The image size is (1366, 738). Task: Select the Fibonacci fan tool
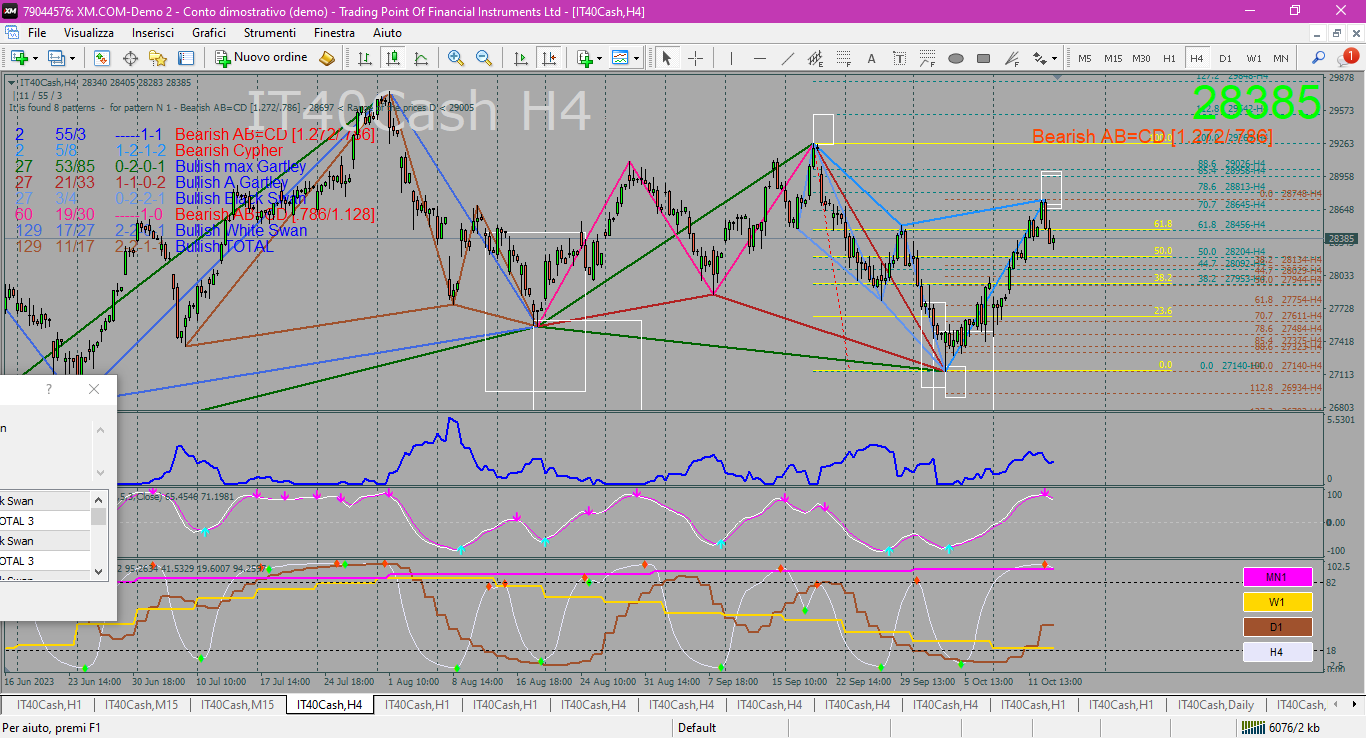1013,58
